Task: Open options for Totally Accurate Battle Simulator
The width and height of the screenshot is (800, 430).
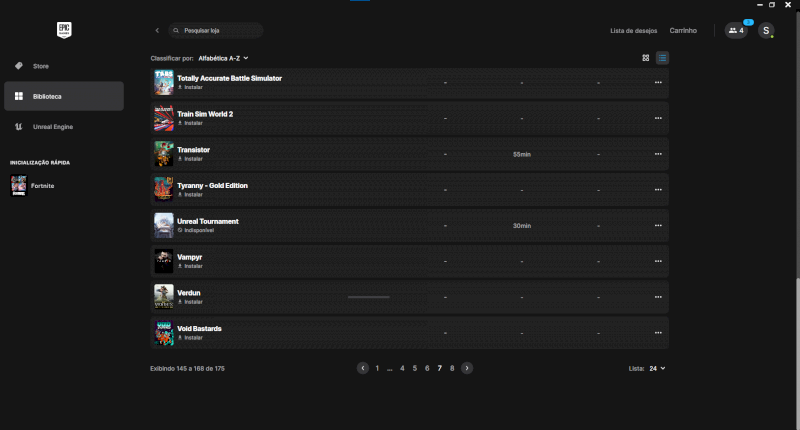Action: pos(658,83)
